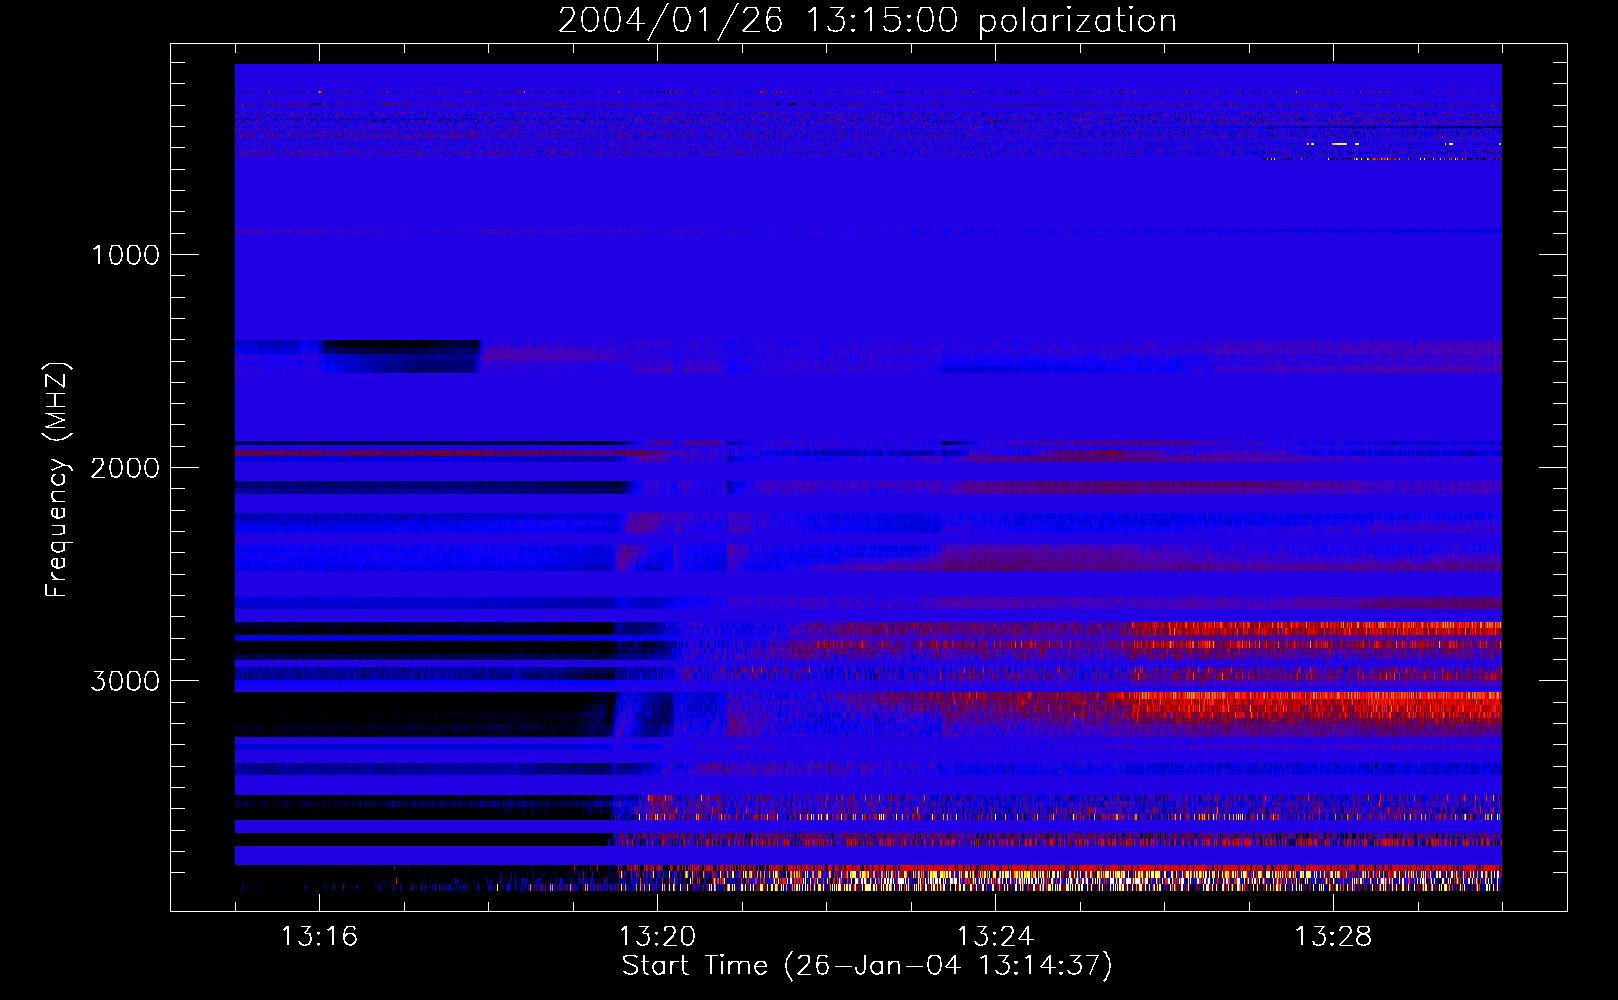Select the 2000 frequency axis label
This screenshot has width=1618, height=1000.
pyautogui.click(x=125, y=468)
